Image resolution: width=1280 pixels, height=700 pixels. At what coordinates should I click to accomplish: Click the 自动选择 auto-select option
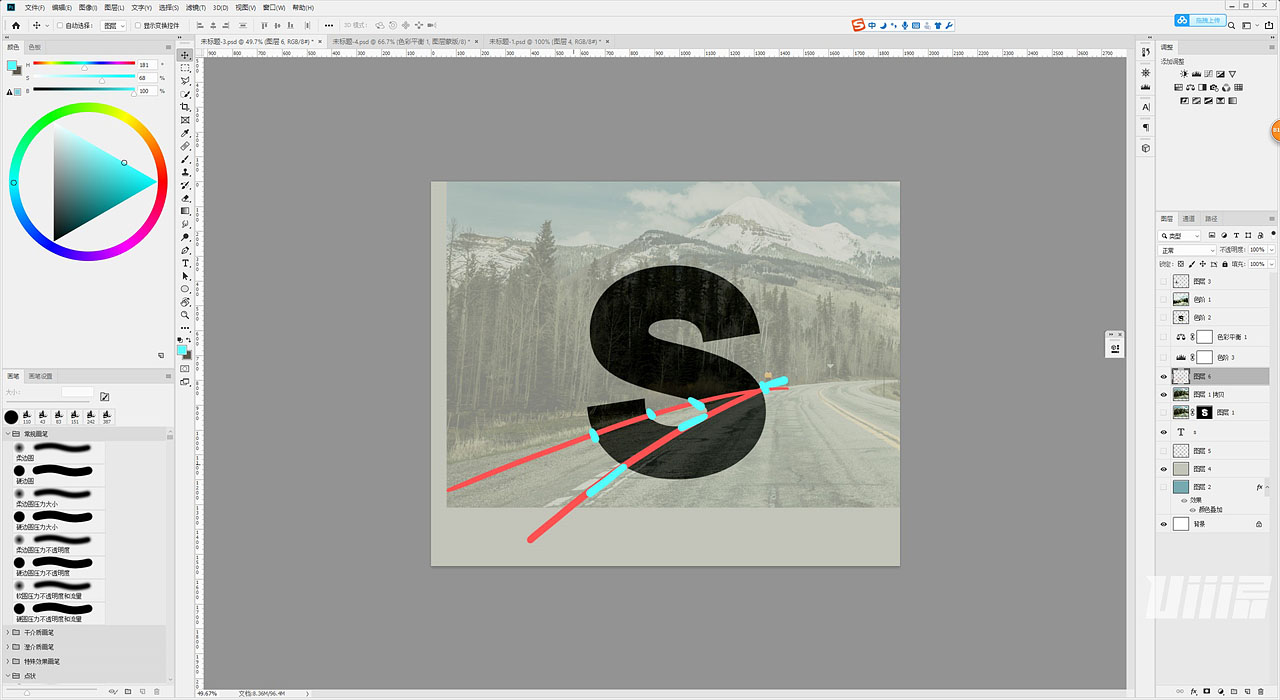click(x=62, y=25)
